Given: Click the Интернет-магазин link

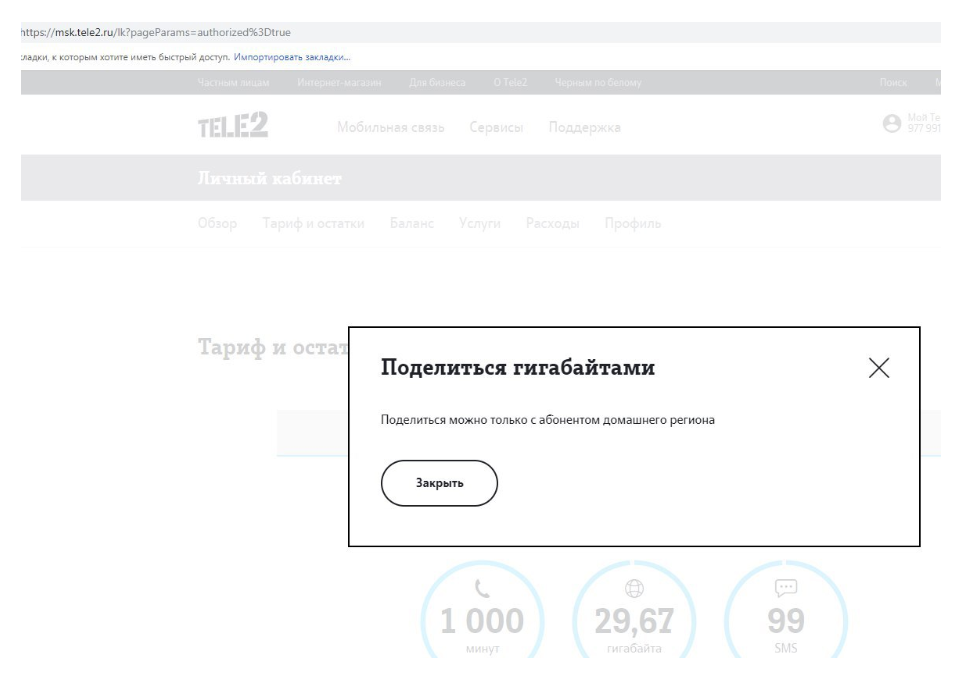Looking at the screenshot, I should tap(340, 82).
